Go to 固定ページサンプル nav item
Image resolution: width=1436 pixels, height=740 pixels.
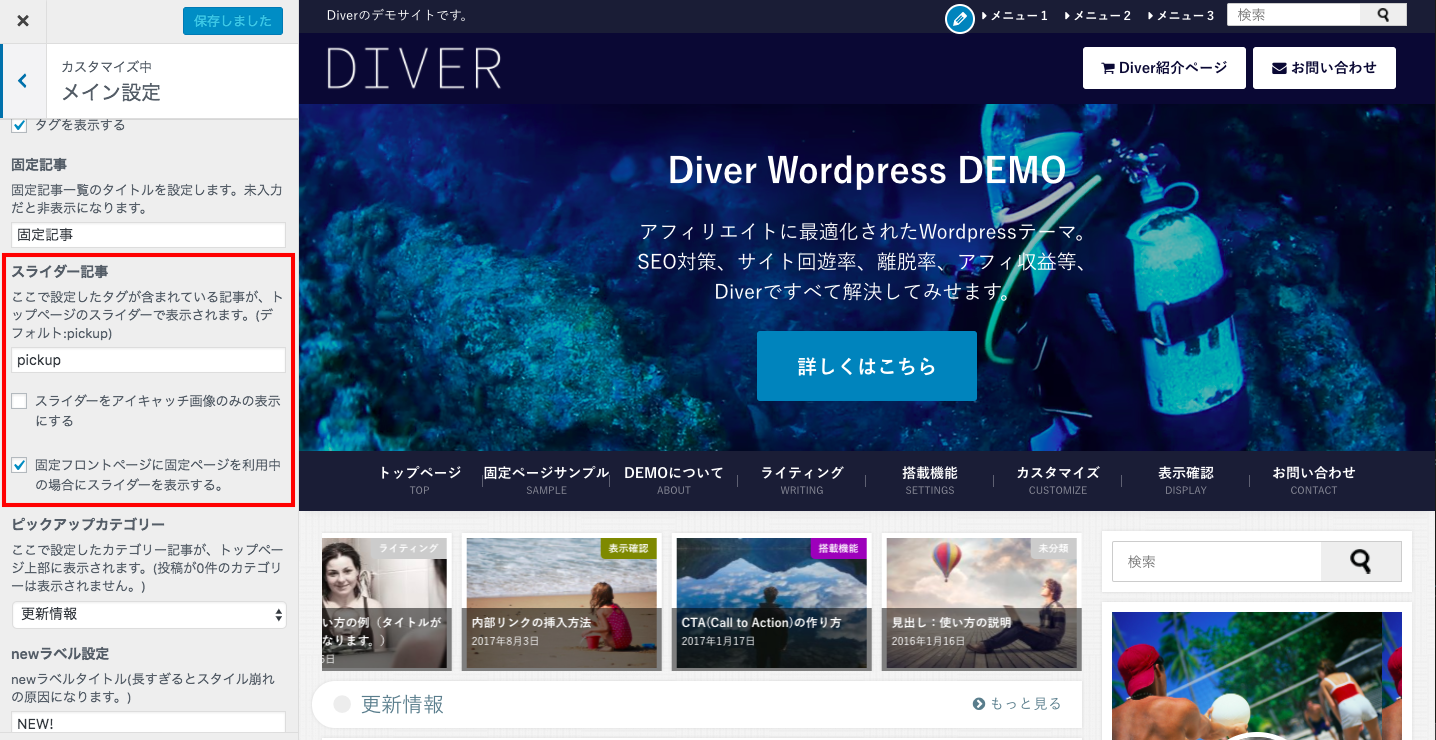546,480
